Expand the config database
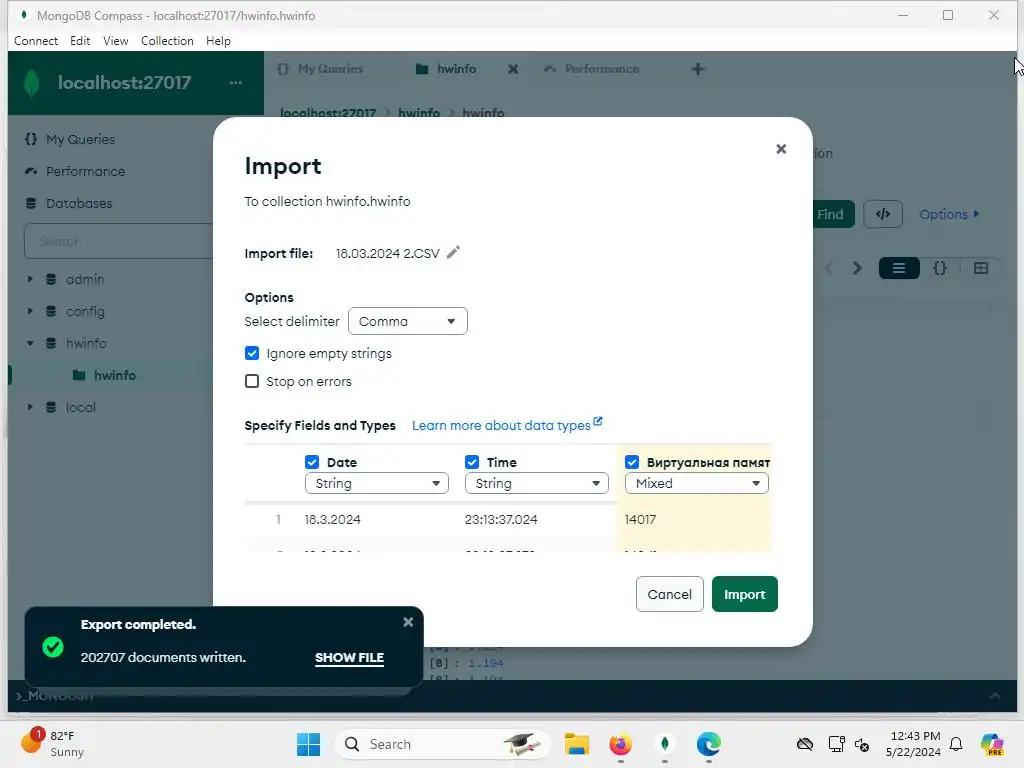 pos(30,311)
